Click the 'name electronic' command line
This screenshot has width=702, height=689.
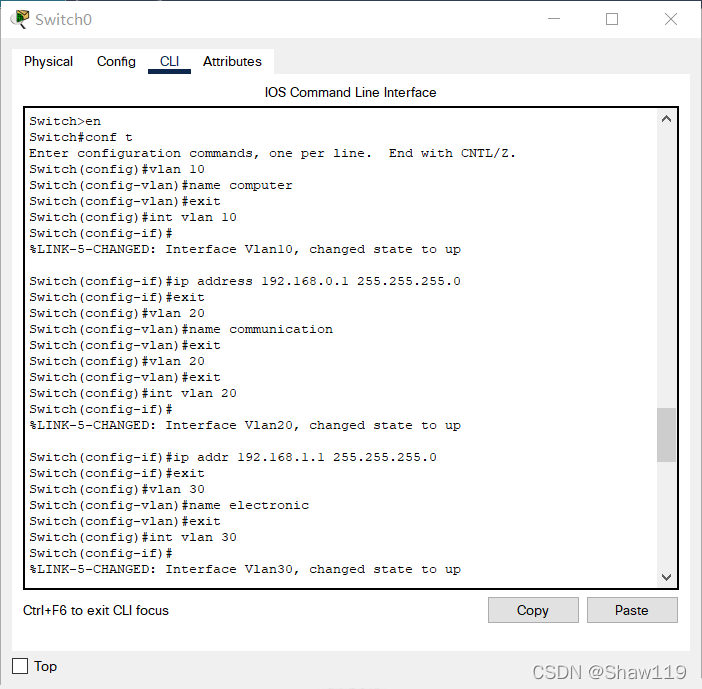point(169,505)
